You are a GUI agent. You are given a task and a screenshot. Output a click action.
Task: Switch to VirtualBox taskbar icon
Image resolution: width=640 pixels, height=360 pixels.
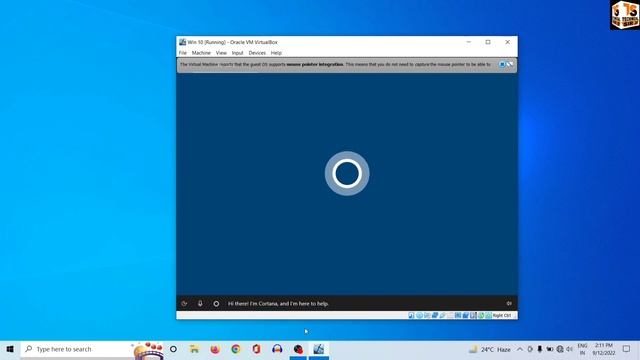(319, 349)
